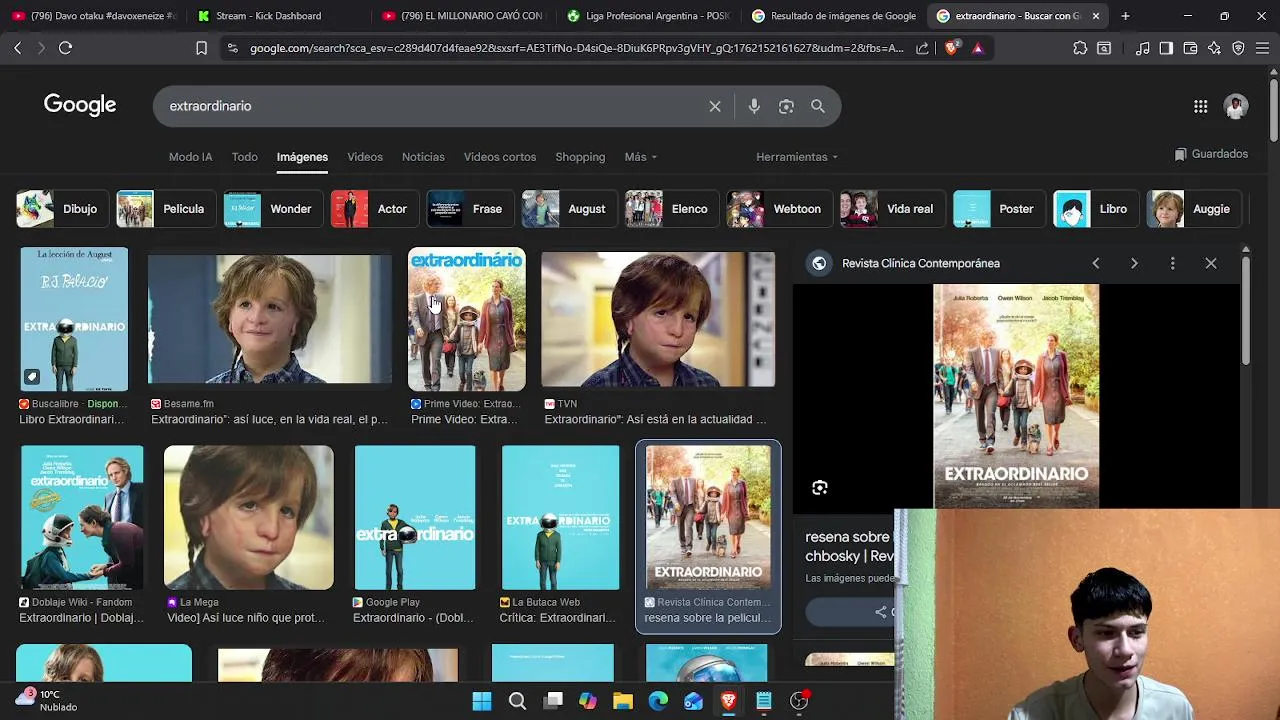Open Revista Clínica Contemporánea source link
1280x720 pixels.
click(921, 263)
